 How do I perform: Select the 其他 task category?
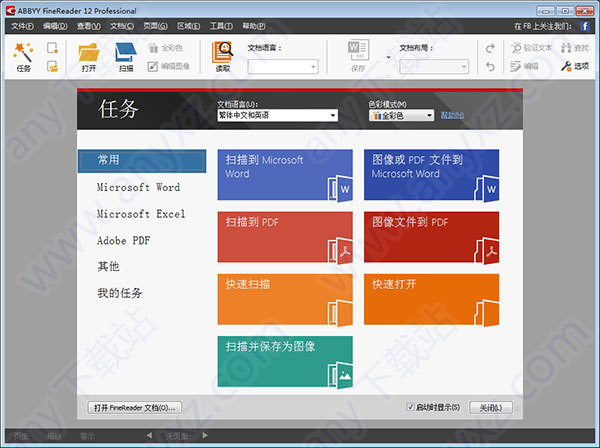click(108, 266)
